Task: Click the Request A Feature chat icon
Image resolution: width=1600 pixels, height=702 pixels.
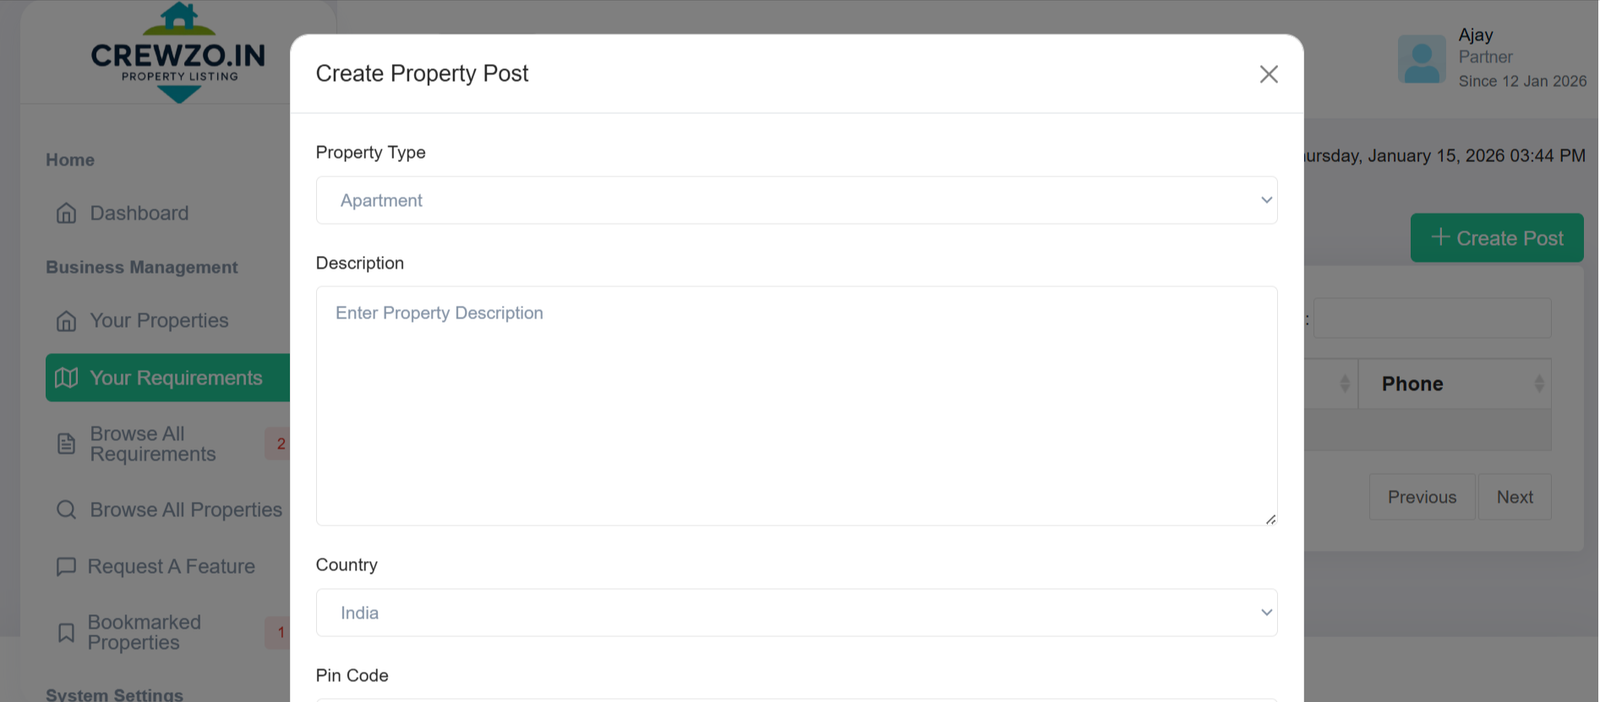Action: (x=66, y=567)
